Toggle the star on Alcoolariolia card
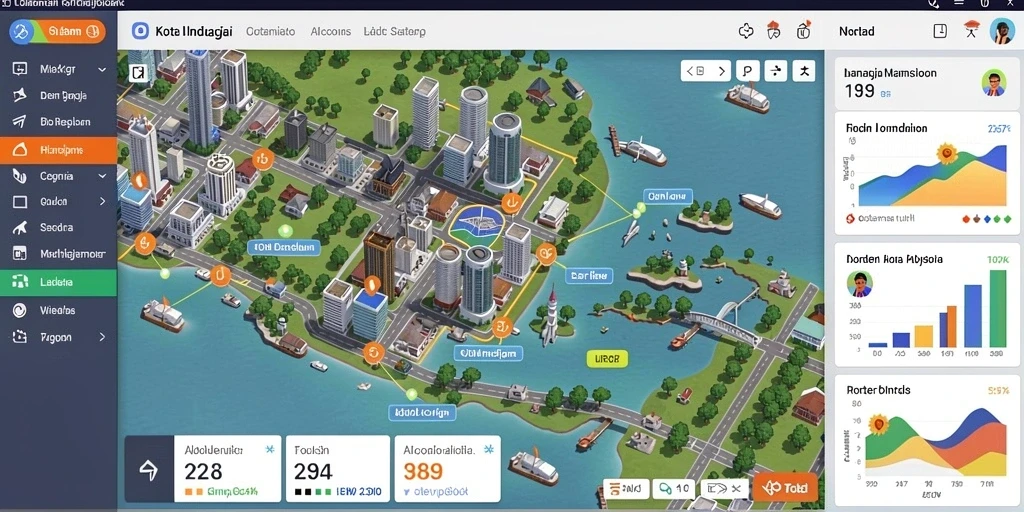The width and height of the screenshot is (1024, 512). 488,449
